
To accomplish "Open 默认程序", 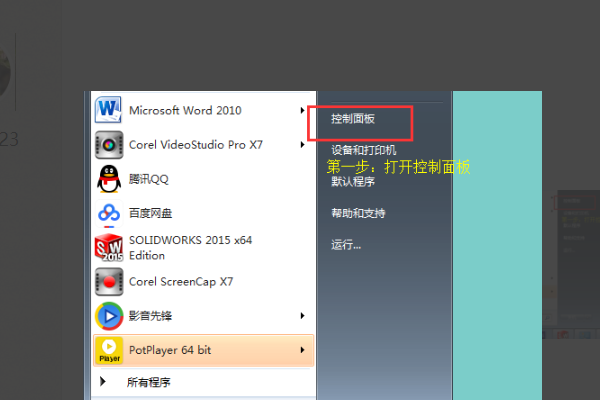I will point(353,181).
